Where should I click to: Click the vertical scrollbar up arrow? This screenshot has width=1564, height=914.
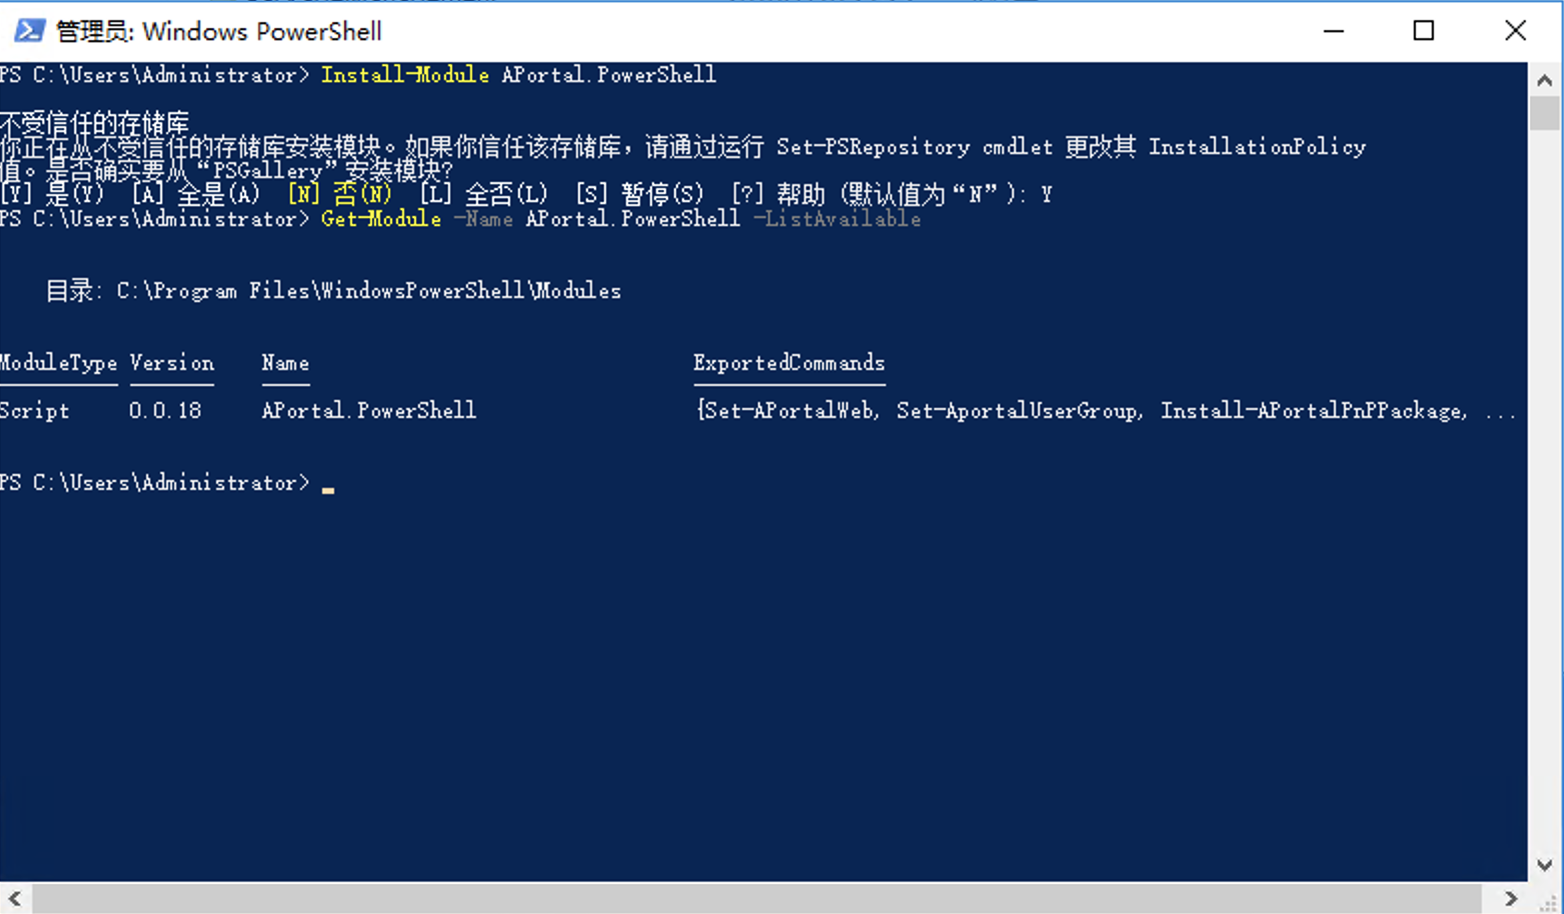point(1544,80)
